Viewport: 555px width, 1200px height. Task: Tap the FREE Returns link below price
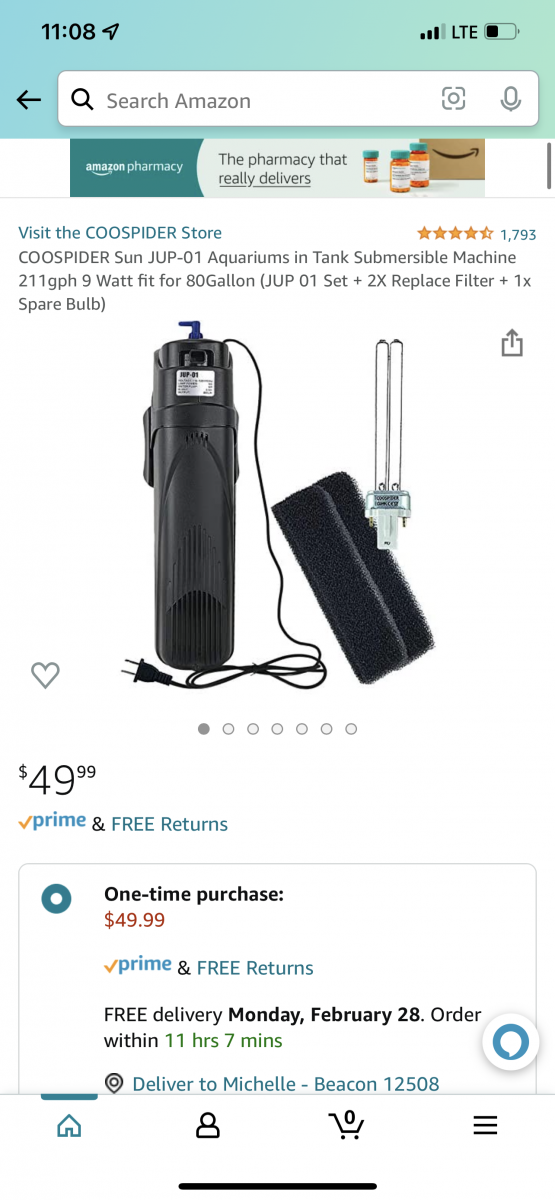pos(170,824)
